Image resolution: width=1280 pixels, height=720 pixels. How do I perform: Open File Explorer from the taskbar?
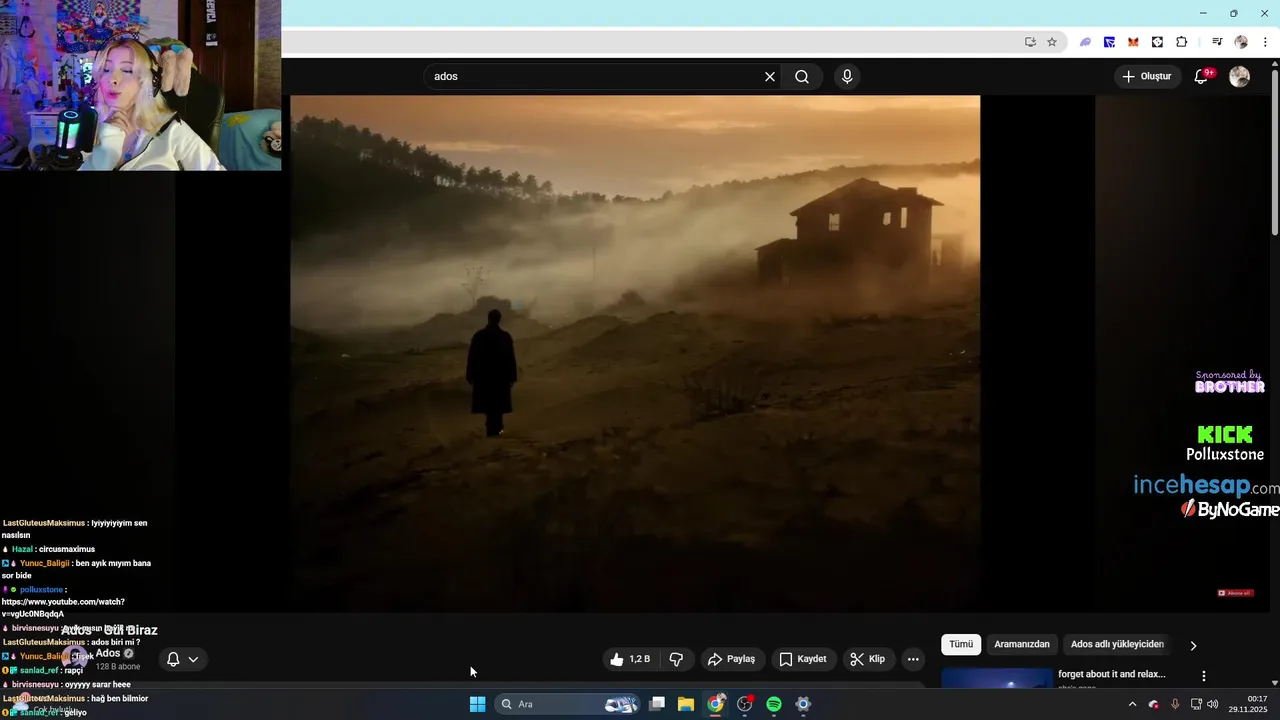pyautogui.click(x=686, y=704)
